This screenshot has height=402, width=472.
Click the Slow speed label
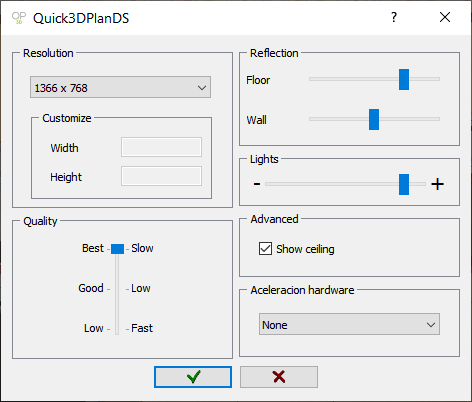pyautogui.click(x=142, y=248)
